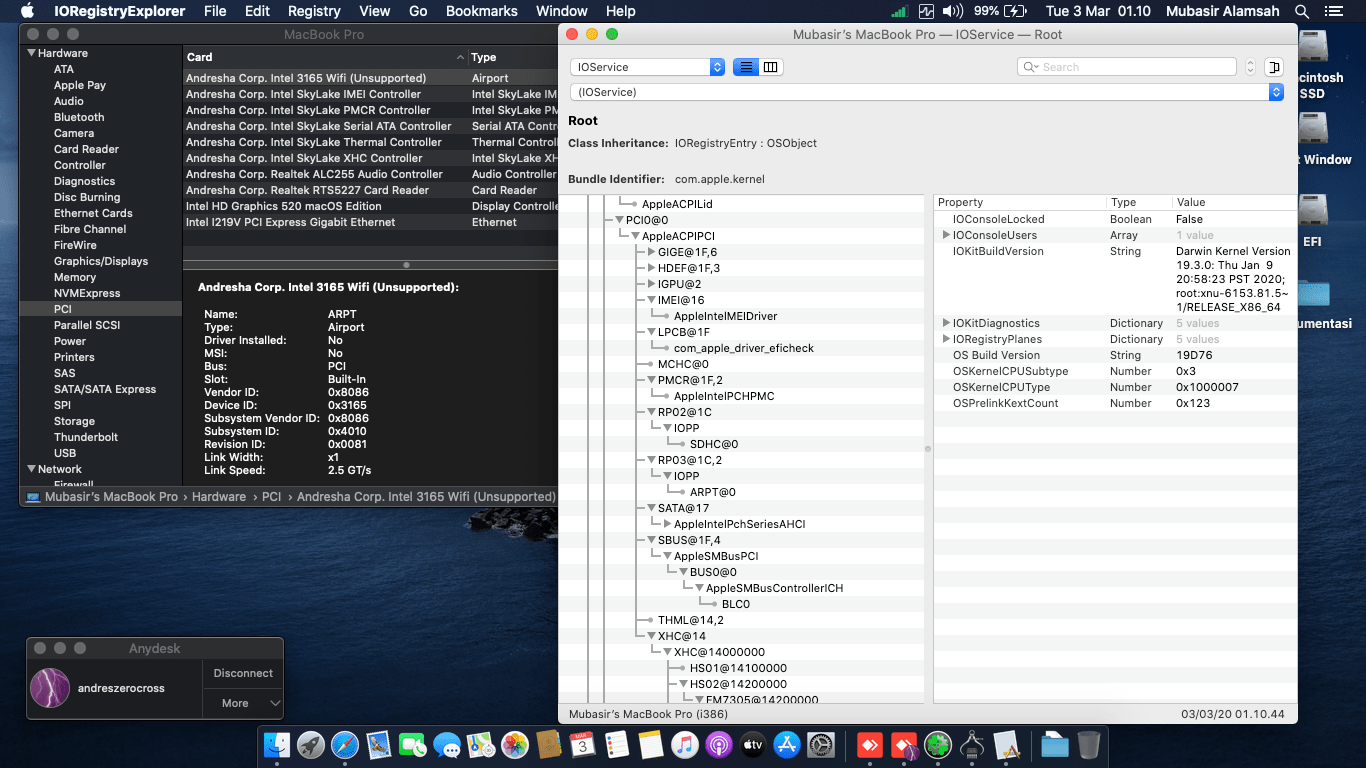Open the Bookmarks menu
Screen dimensions: 1366x768
[x=481, y=11]
